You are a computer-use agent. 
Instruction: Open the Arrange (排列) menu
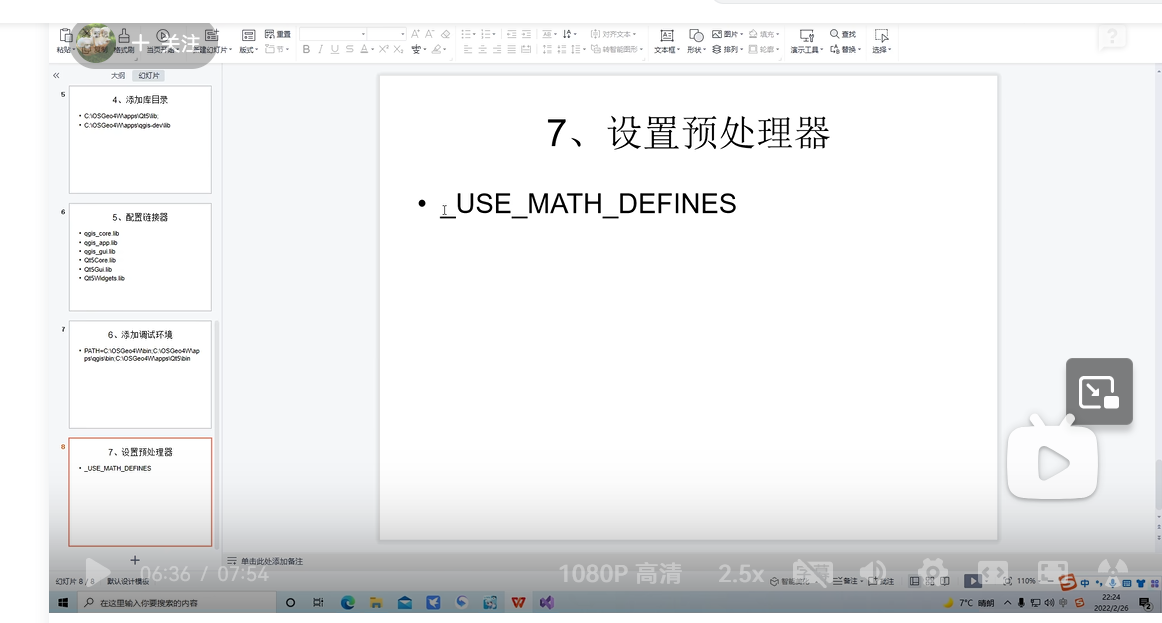click(727, 50)
